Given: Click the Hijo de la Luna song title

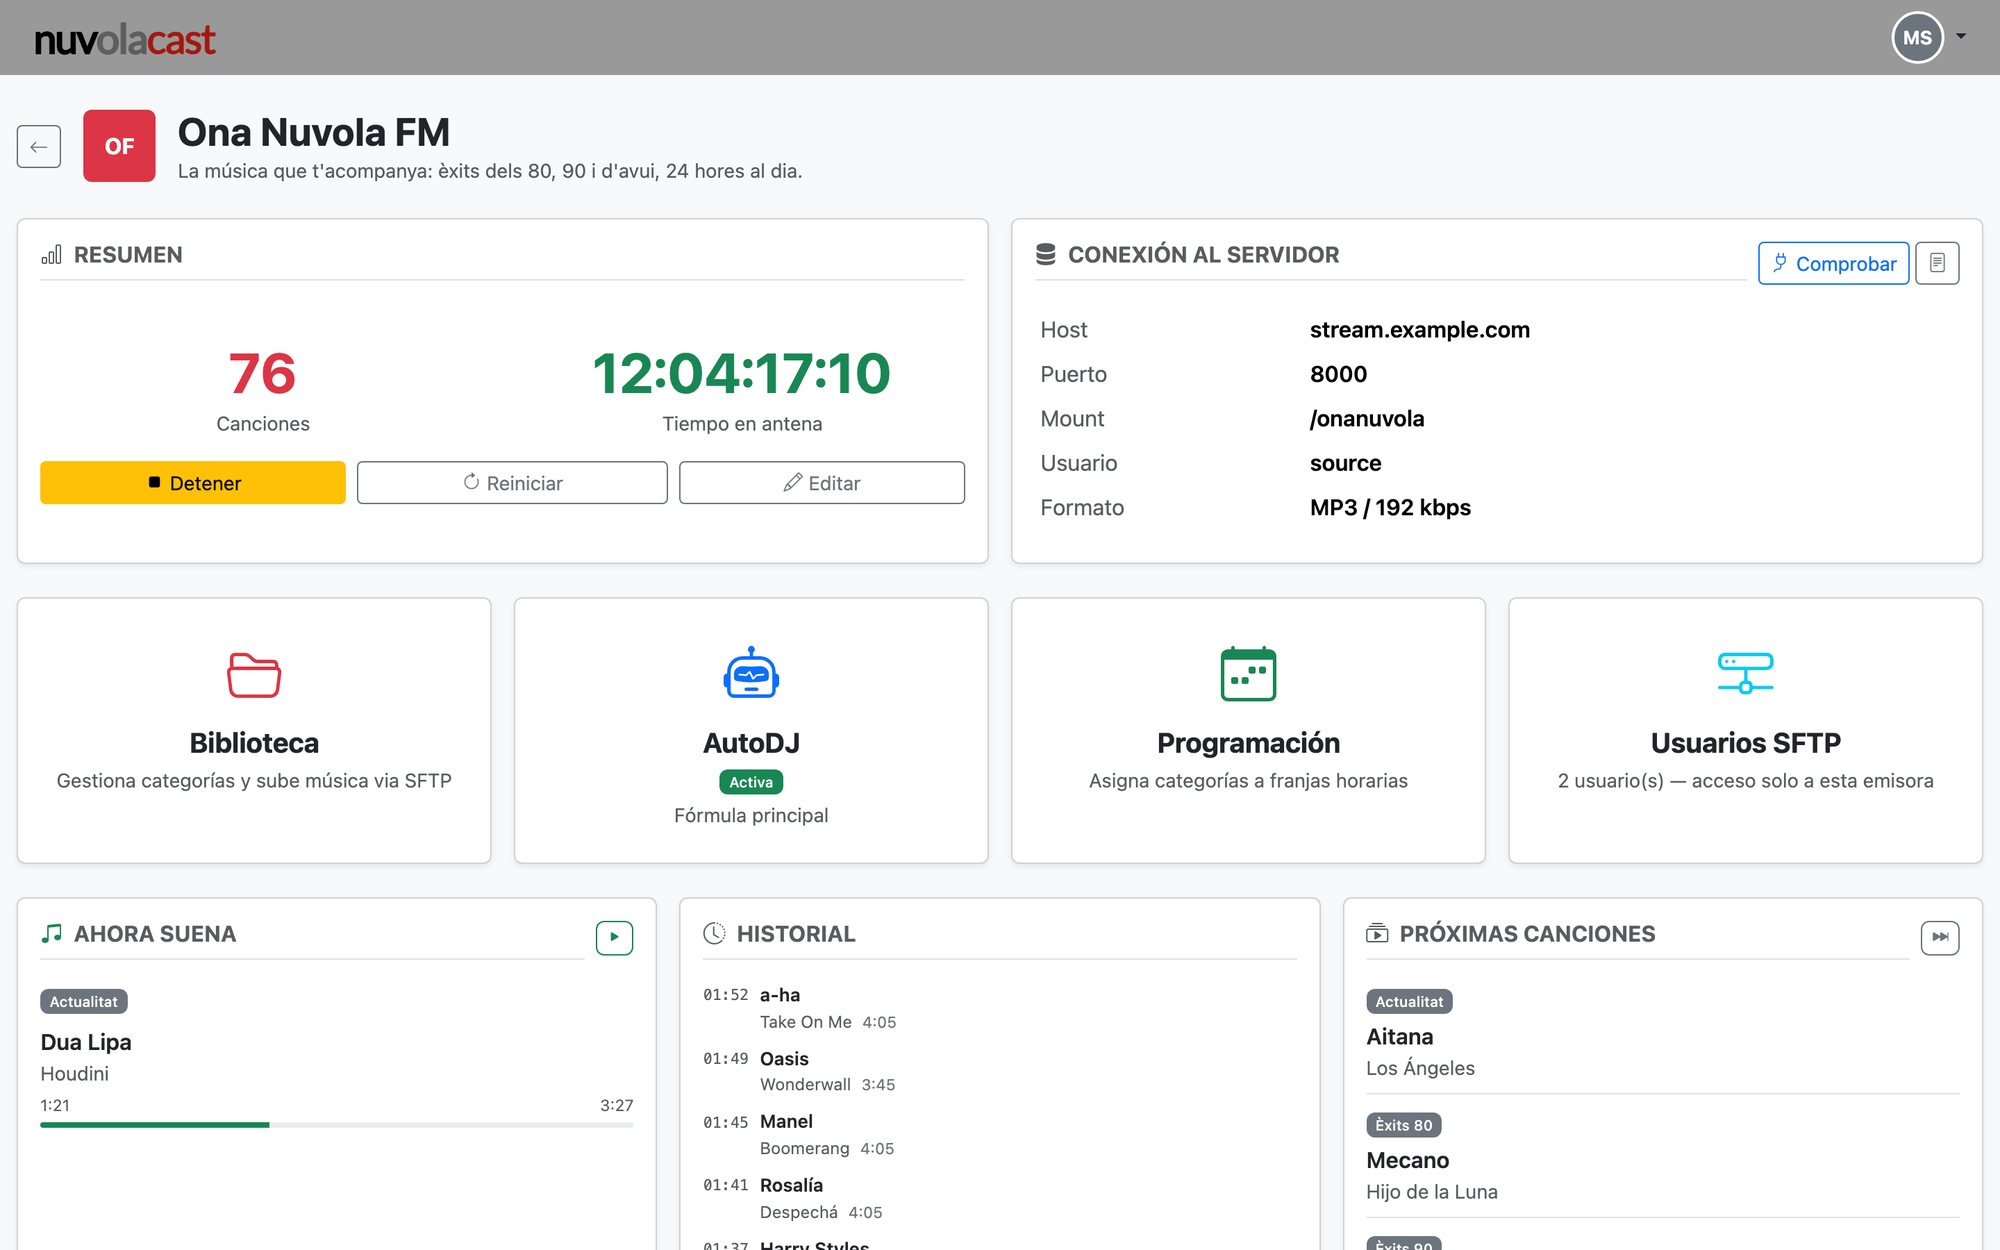Looking at the screenshot, I should click(x=1432, y=1192).
